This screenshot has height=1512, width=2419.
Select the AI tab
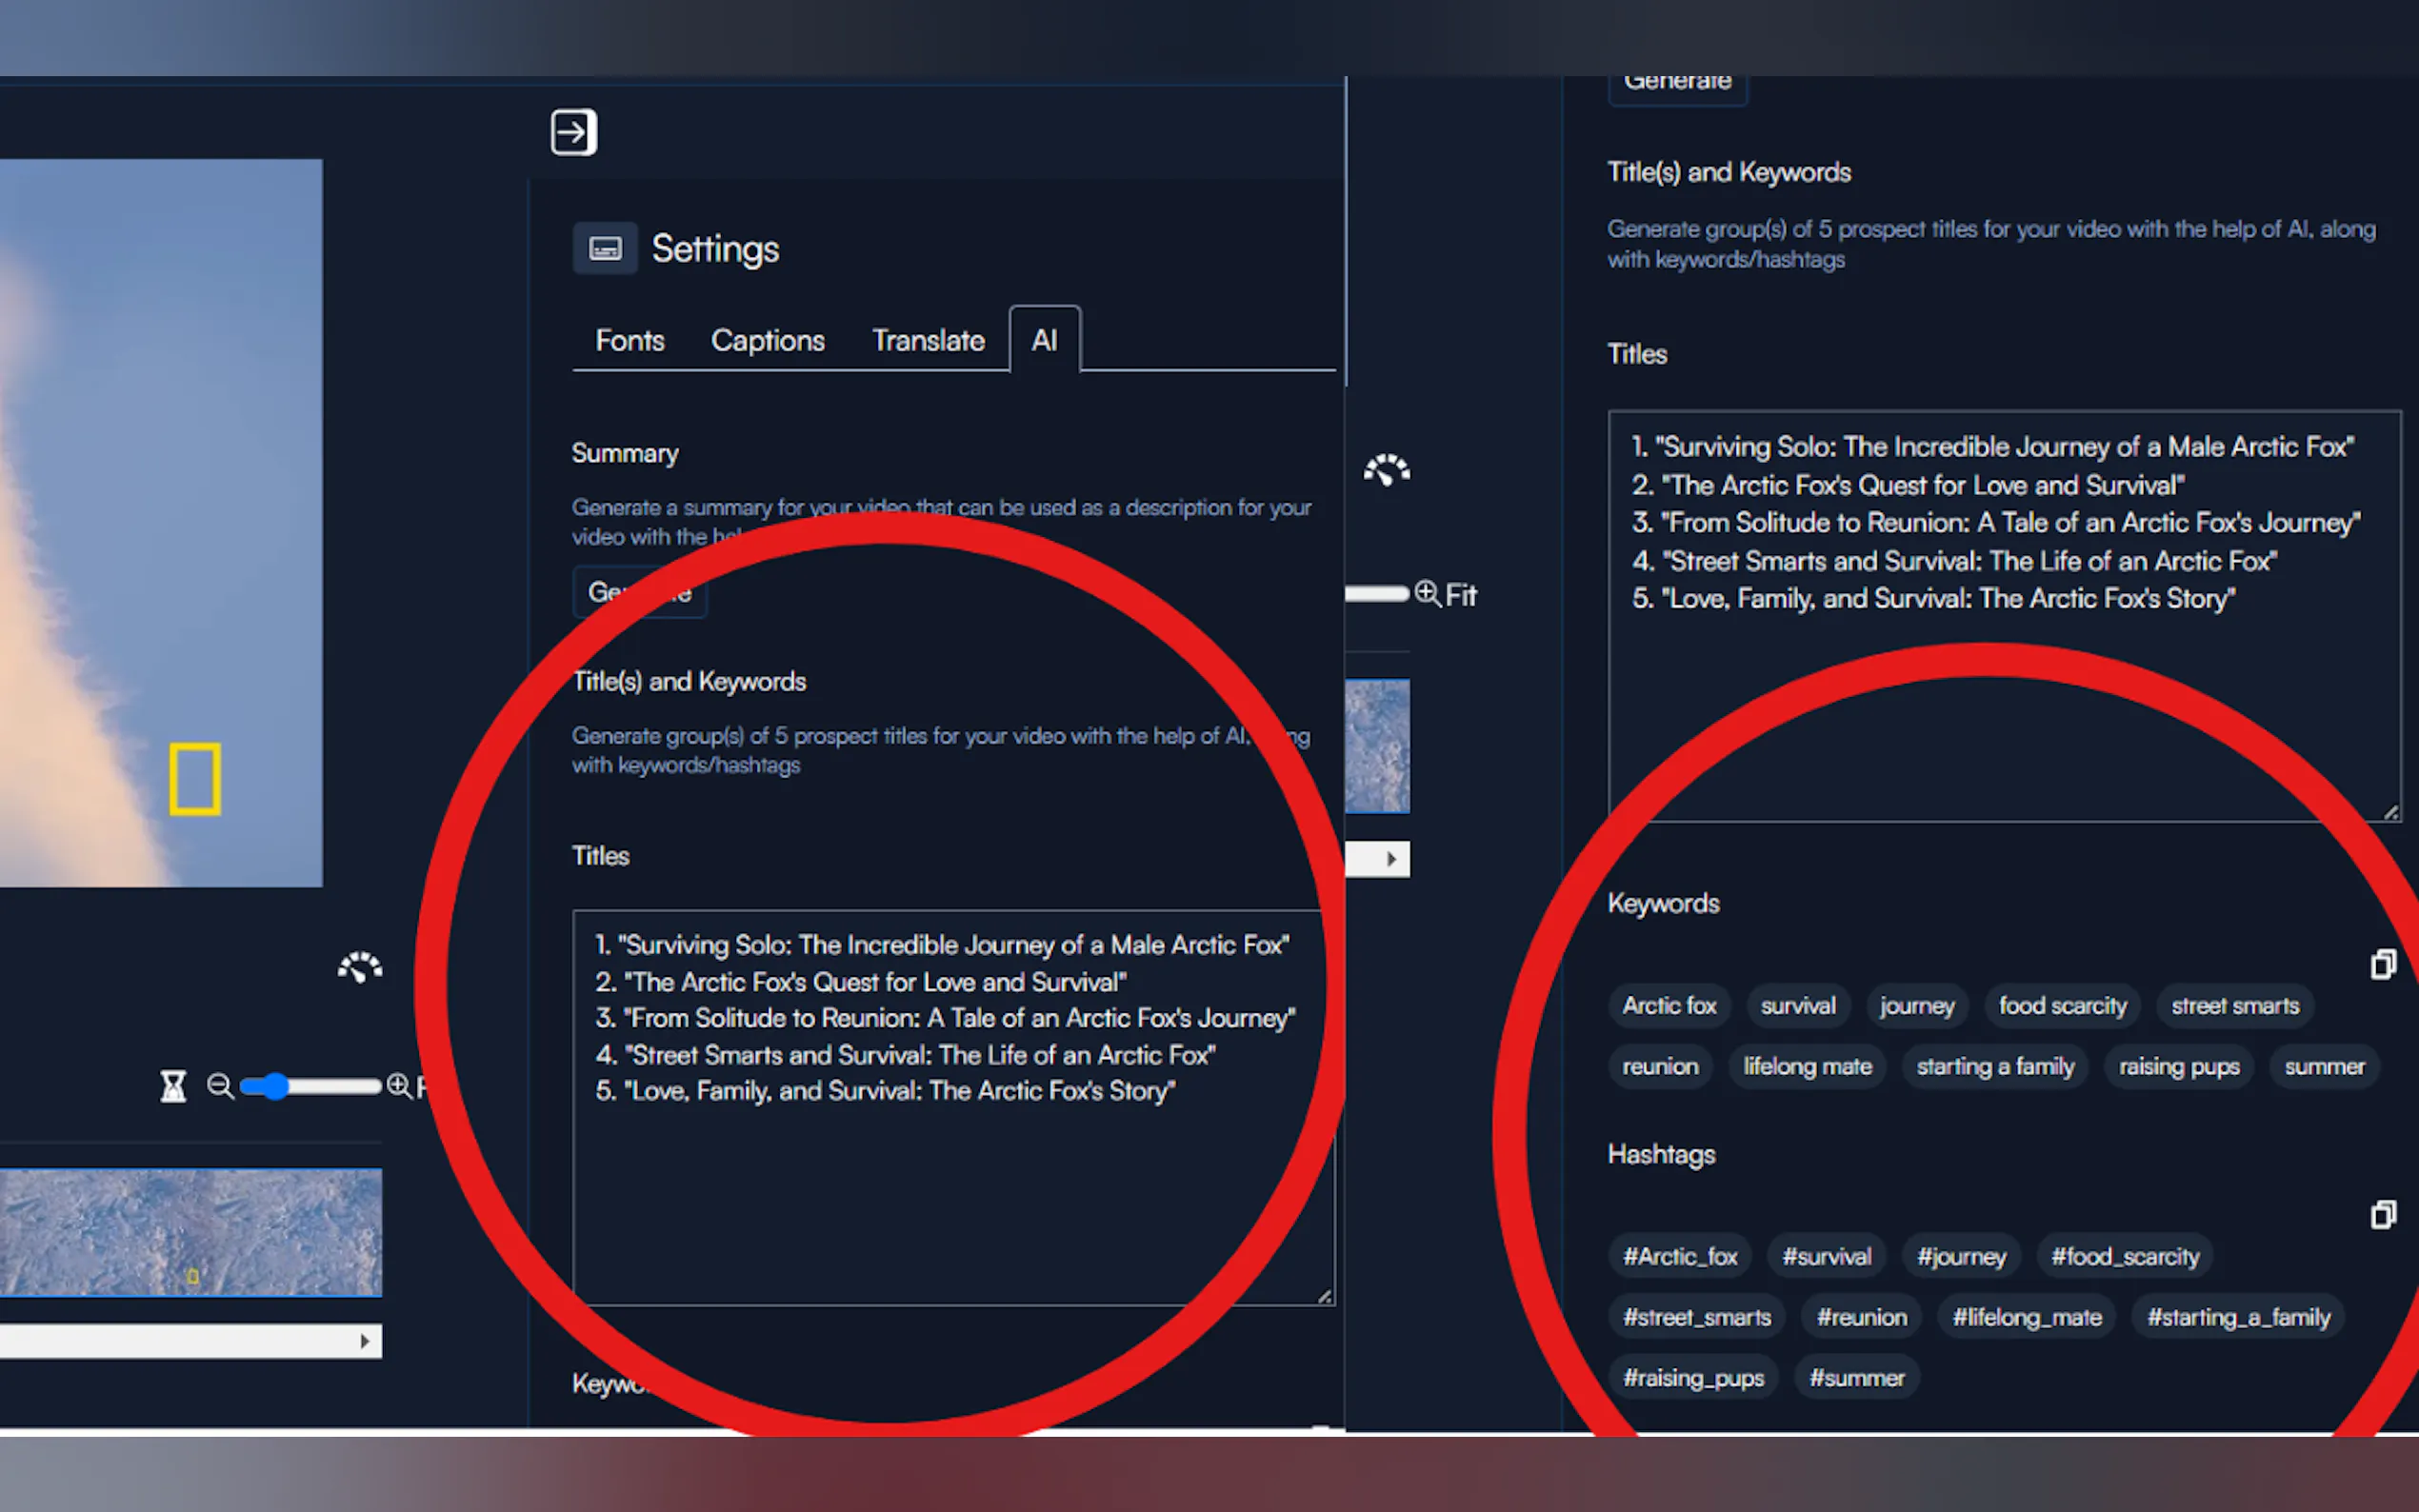click(x=1044, y=341)
